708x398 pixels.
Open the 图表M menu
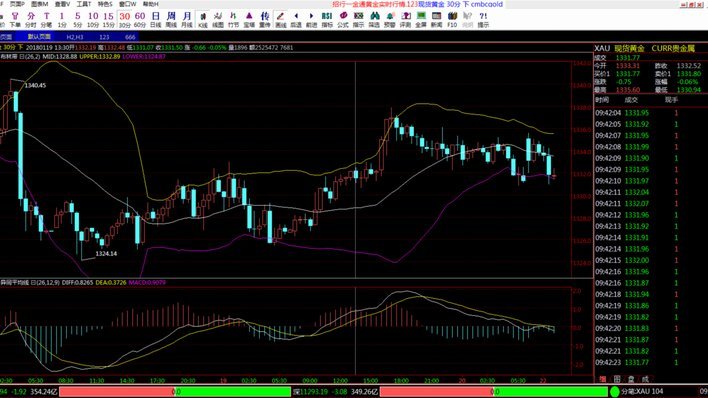pos(40,4)
